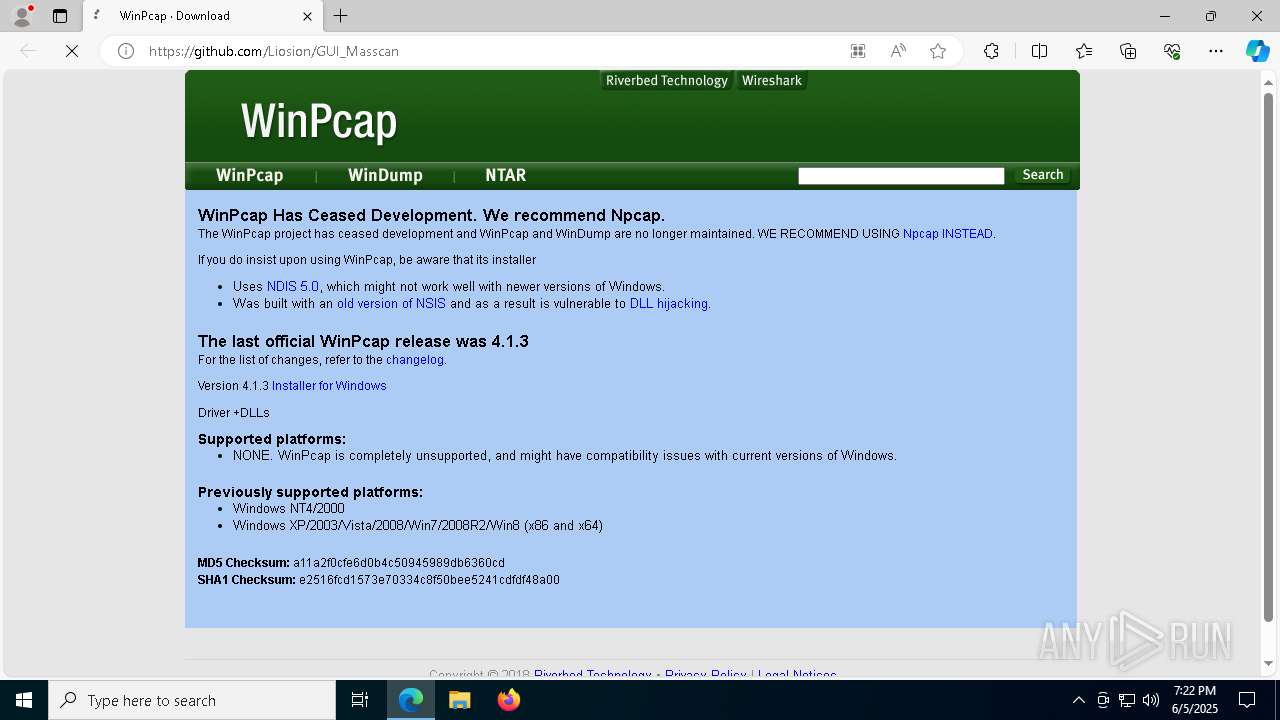Image resolution: width=1280 pixels, height=720 pixels.
Task: Open Edge Settings and more menu
Action: [1216, 51]
